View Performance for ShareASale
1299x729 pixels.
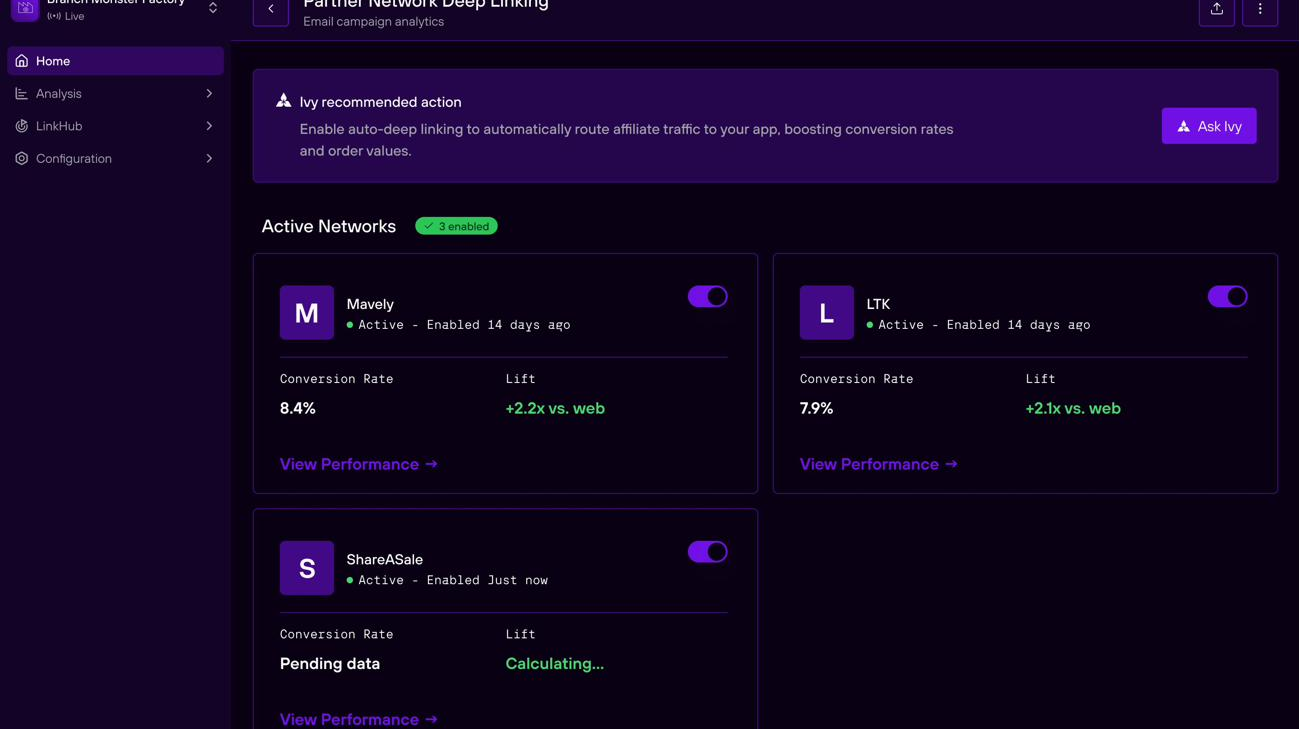click(x=359, y=719)
